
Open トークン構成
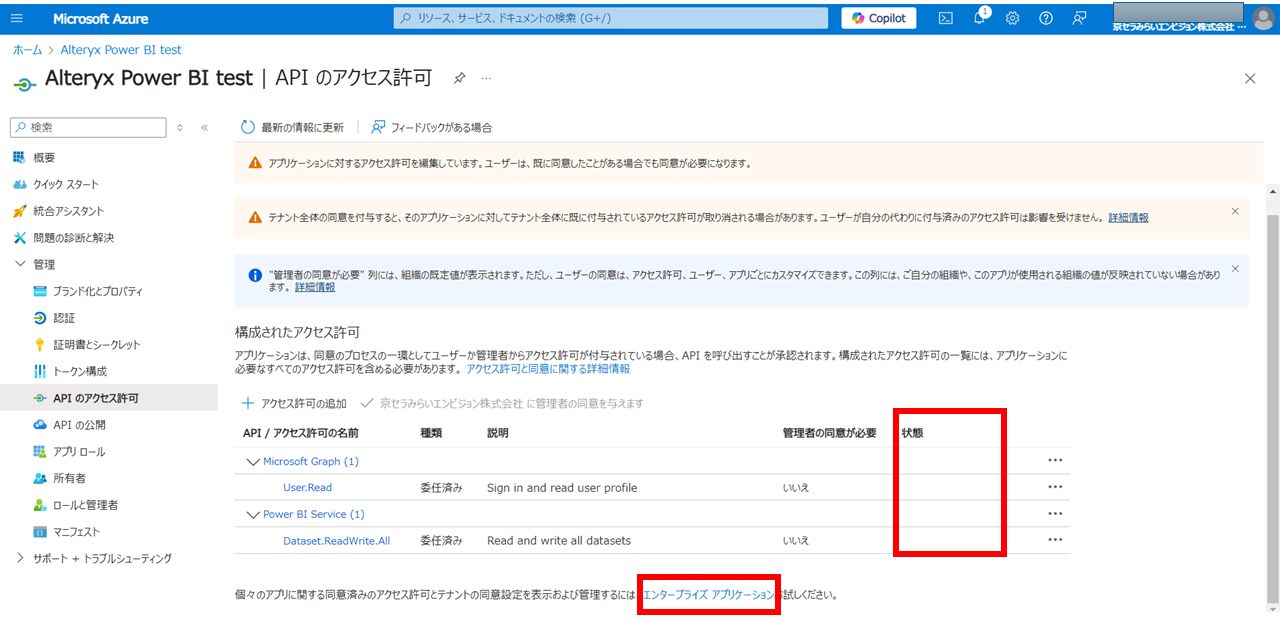(x=80, y=371)
